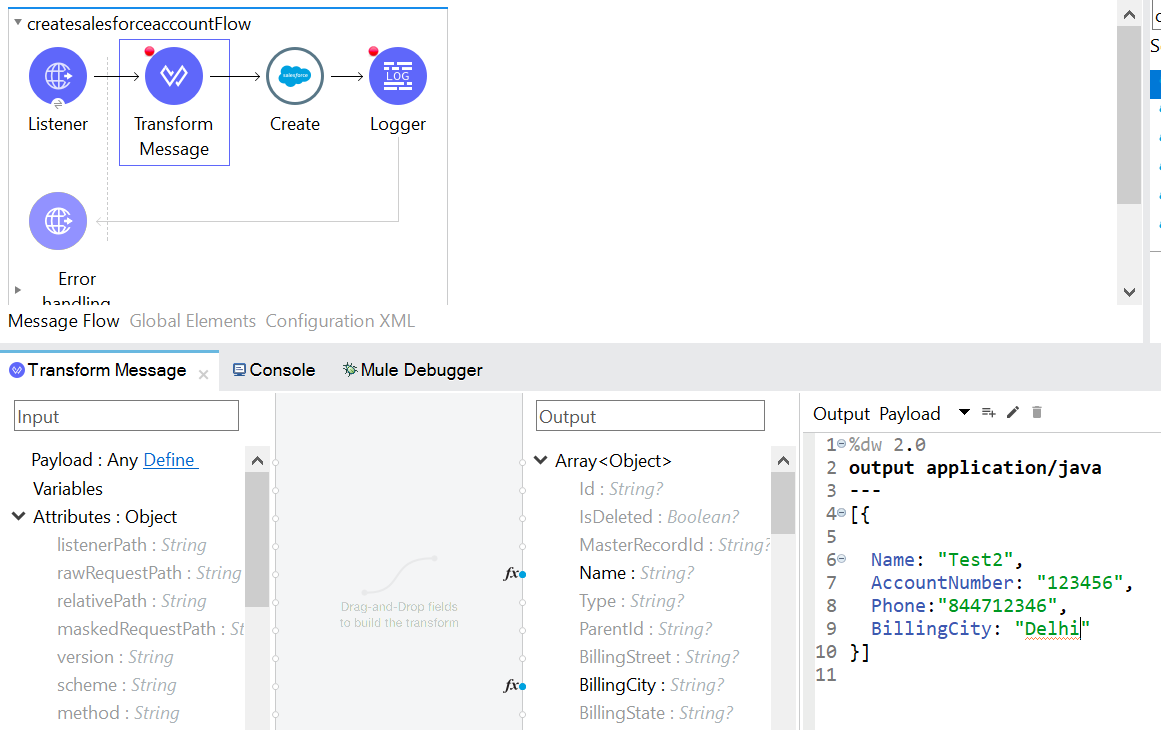This screenshot has width=1161, height=730.
Task: Click the add new target icon
Action: pyautogui.click(x=988, y=412)
